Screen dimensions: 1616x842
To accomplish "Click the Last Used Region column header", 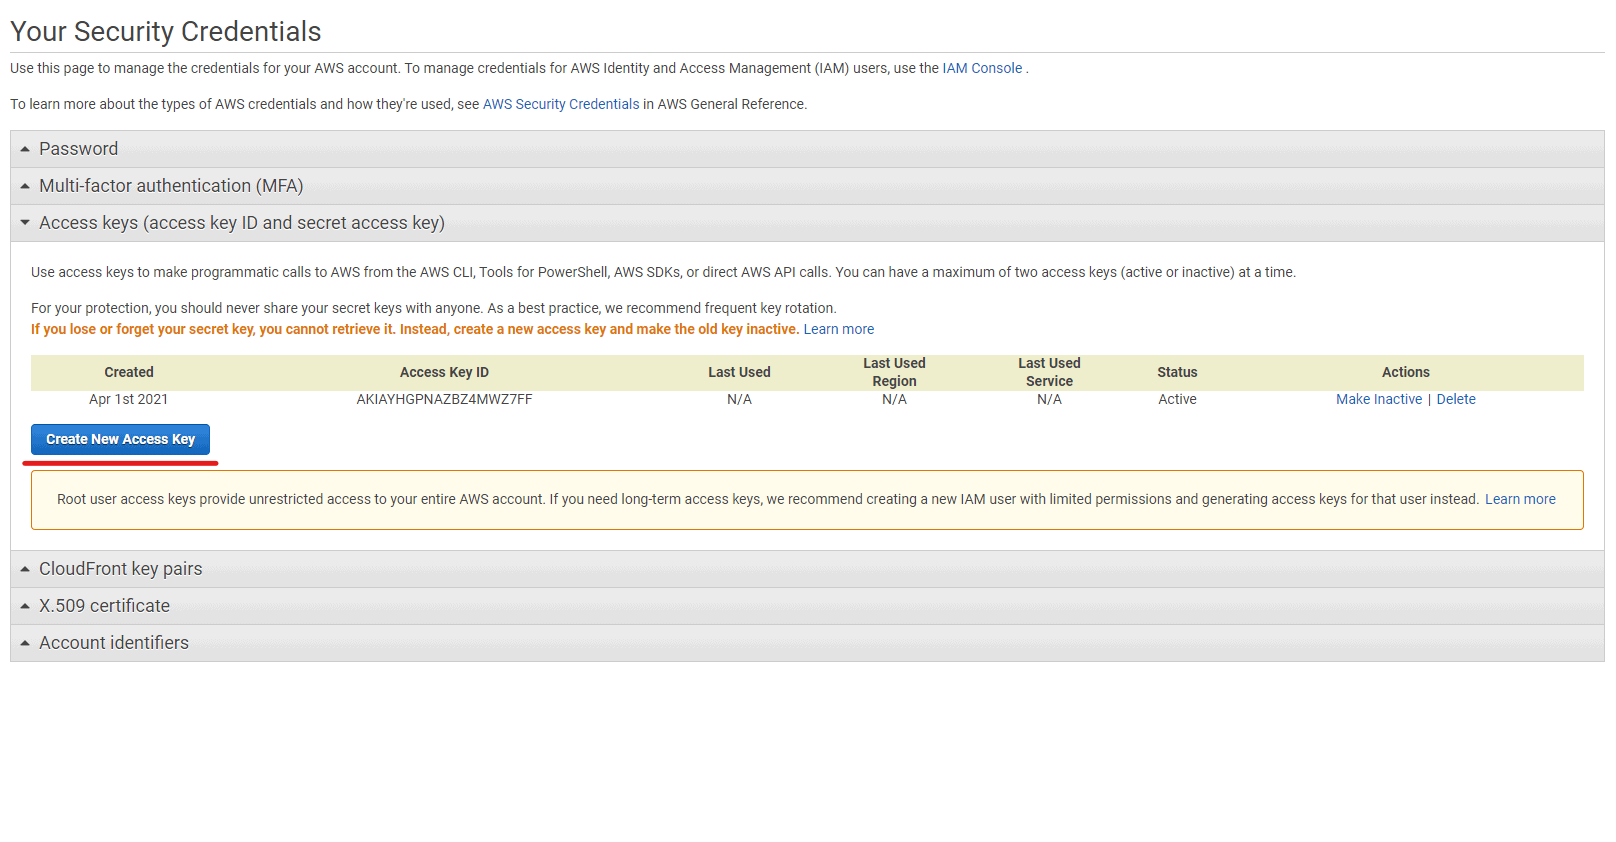I will click(x=894, y=372).
